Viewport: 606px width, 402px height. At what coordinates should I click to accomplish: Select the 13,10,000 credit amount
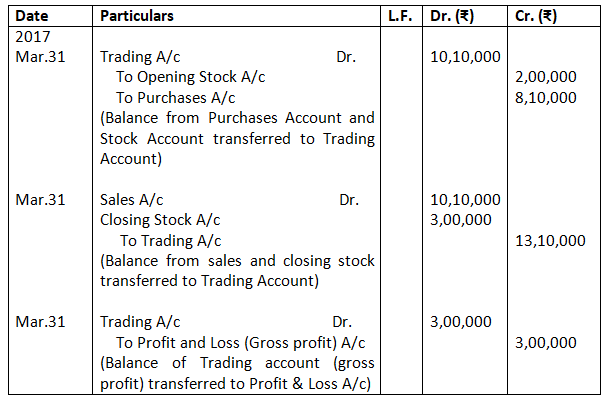(x=548, y=240)
